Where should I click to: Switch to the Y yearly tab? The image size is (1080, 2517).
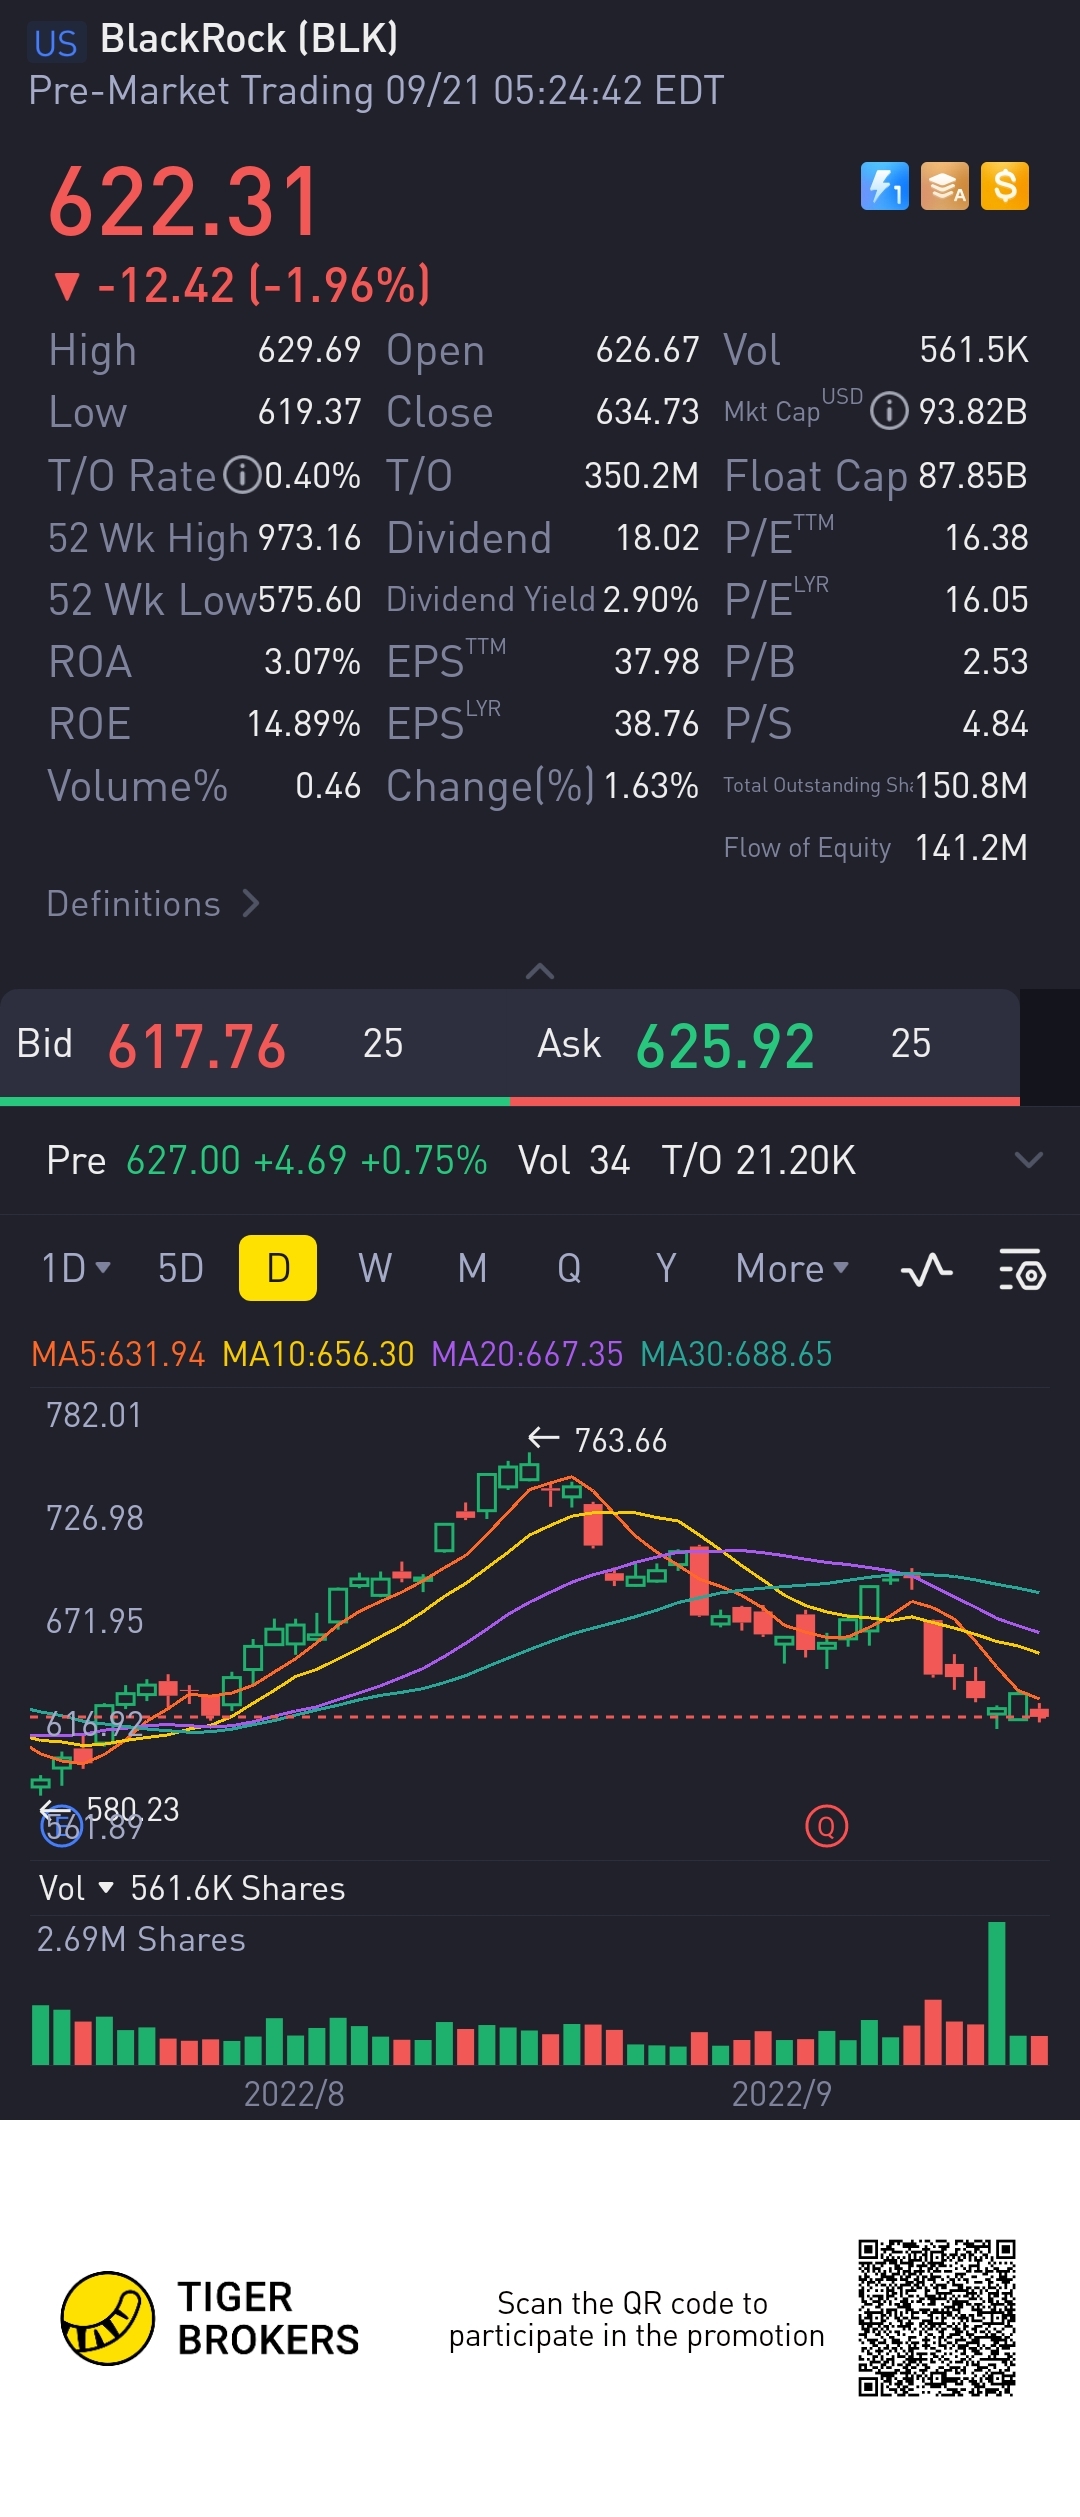coord(666,1268)
